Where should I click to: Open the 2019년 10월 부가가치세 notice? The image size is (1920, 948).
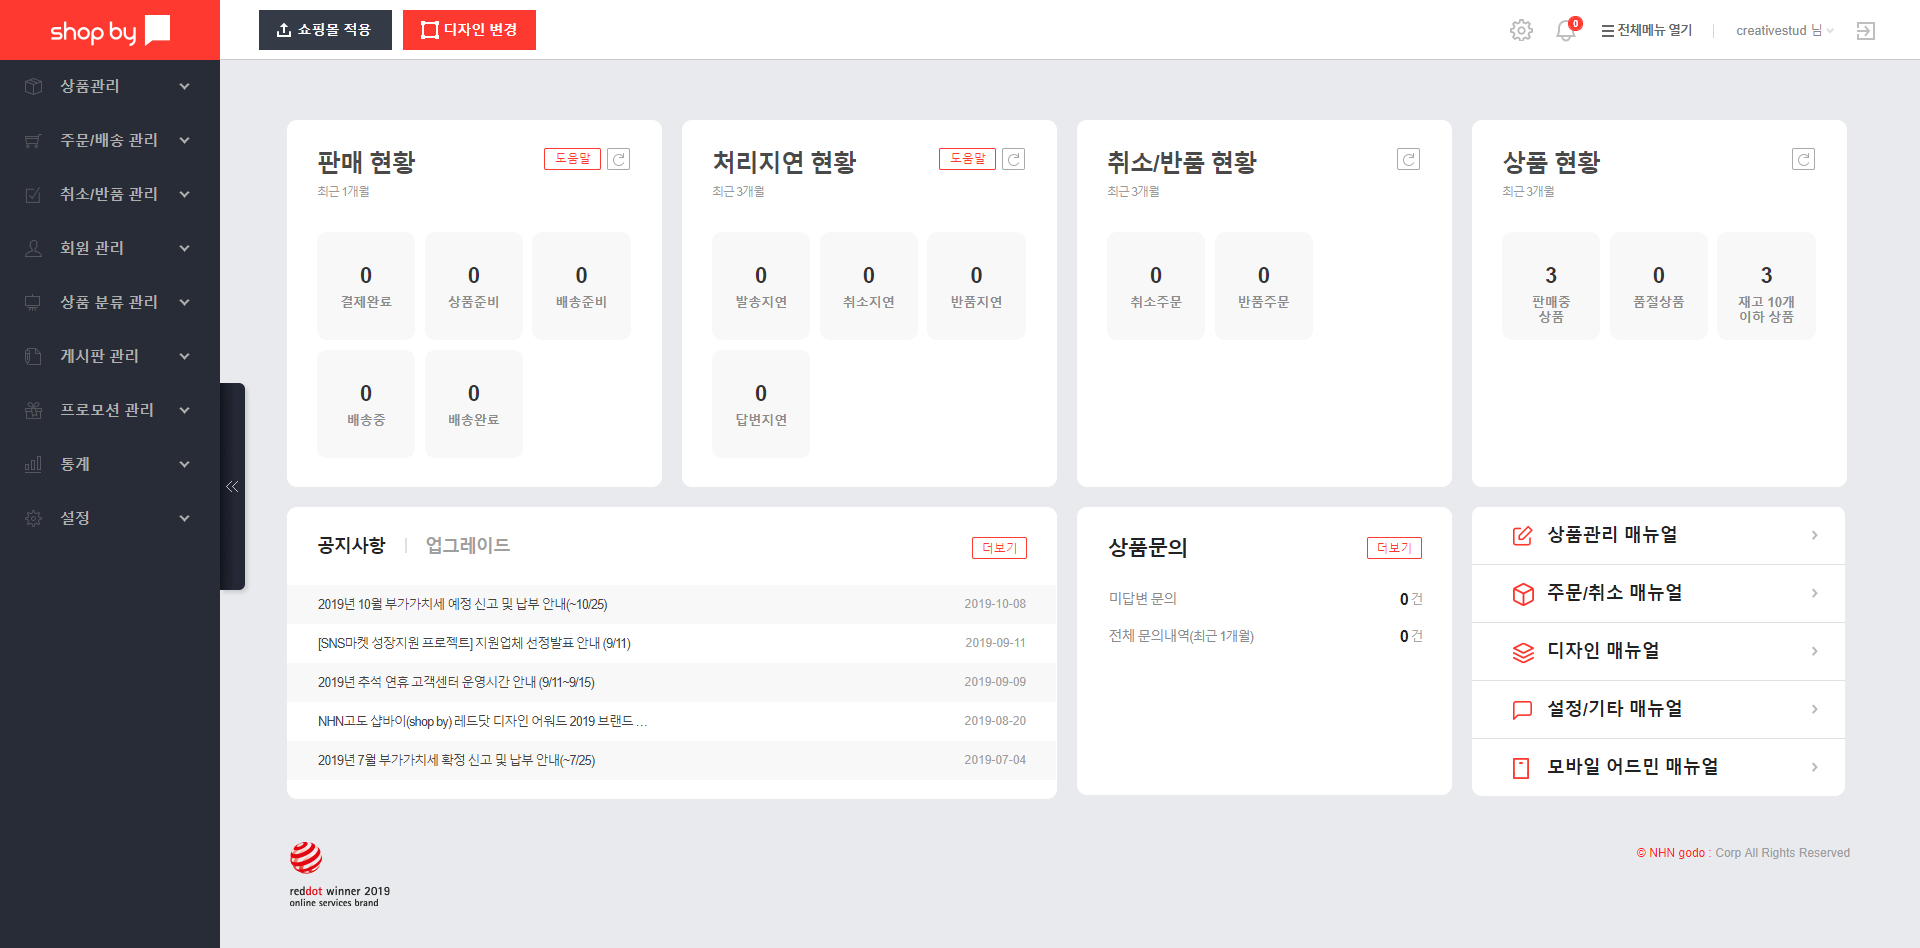point(462,604)
